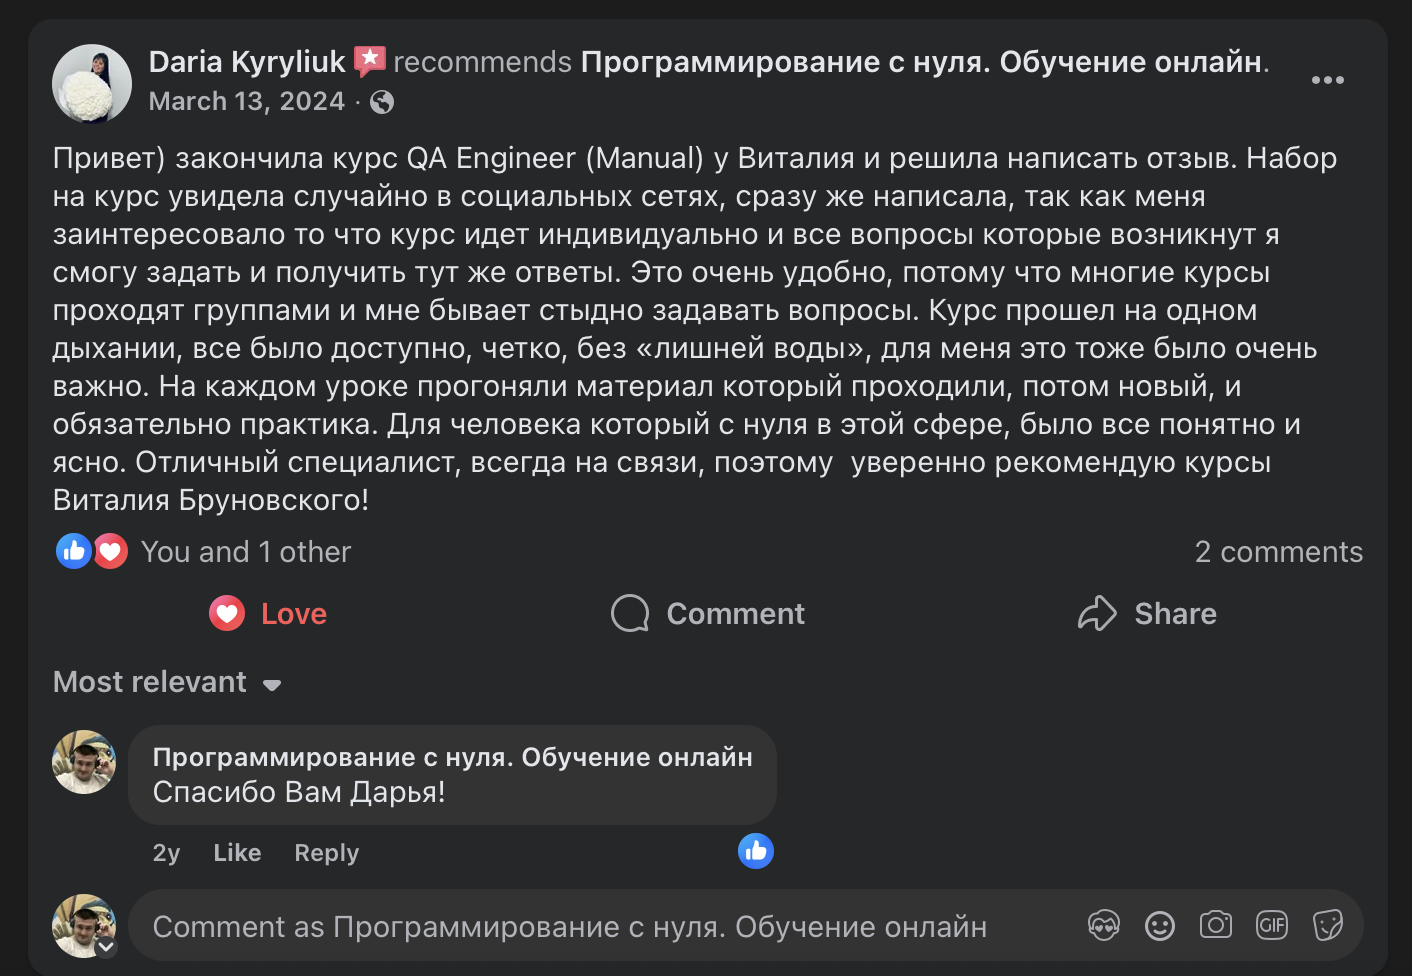Open the three-dot post options menu
This screenshot has height=976, width=1412.
pyautogui.click(x=1327, y=79)
